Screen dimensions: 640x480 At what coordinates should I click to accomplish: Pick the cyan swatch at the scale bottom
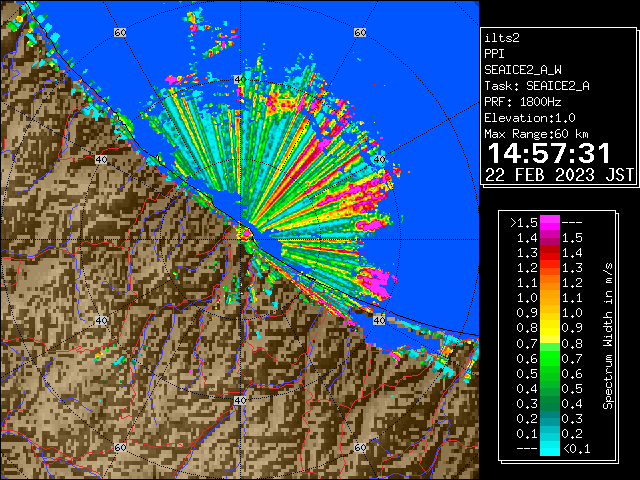(550, 449)
